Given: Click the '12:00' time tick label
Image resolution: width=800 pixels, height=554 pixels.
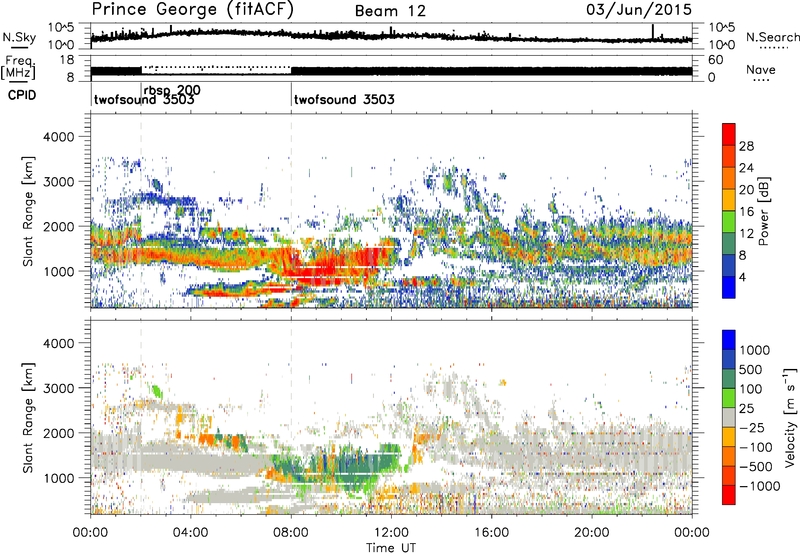Looking at the screenshot, I should pos(391,533).
